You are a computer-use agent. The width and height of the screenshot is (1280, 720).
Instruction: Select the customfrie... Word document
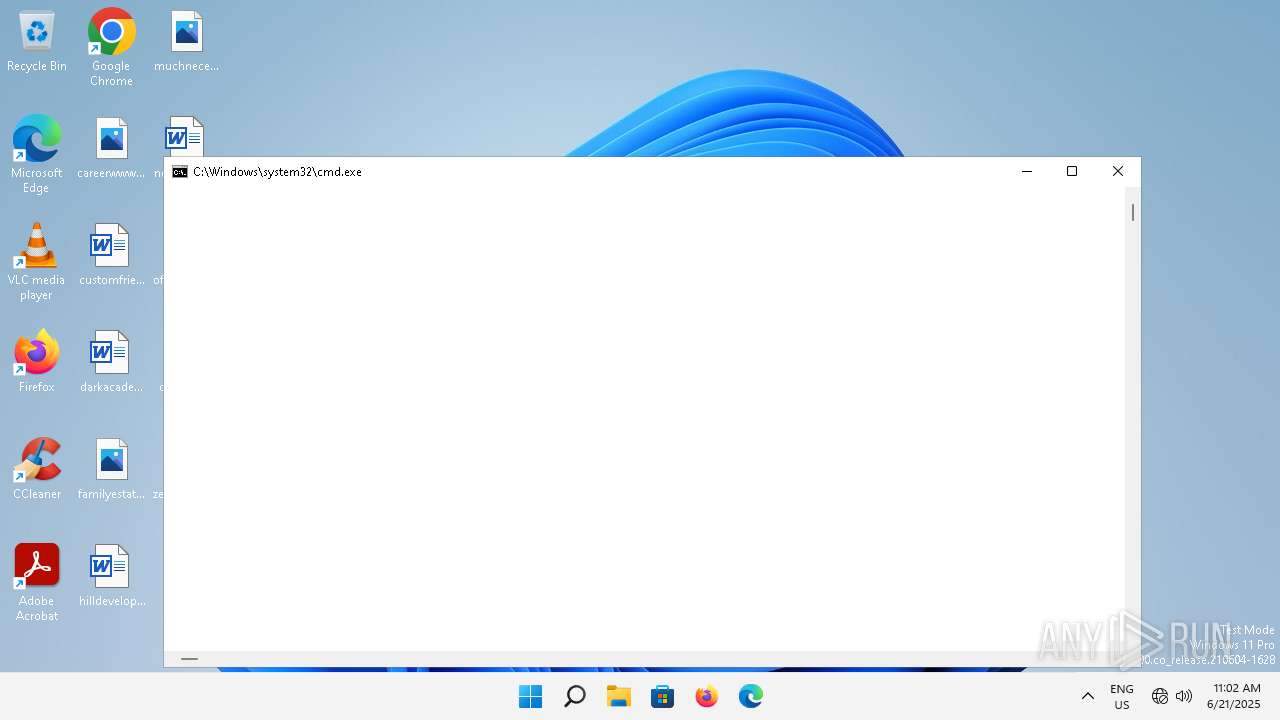[x=111, y=256]
